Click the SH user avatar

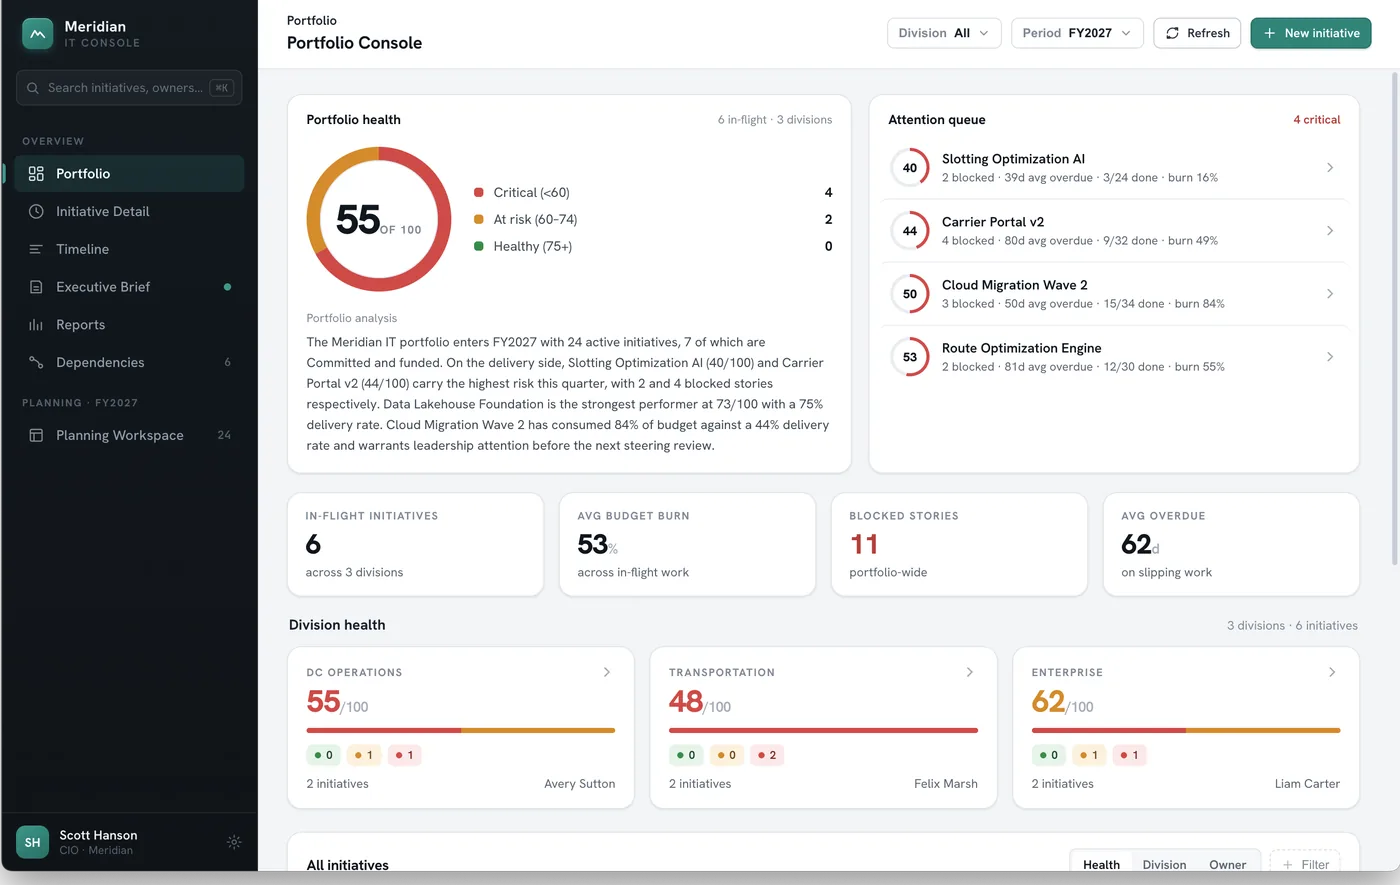pyautogui.click(x=33, y=842)
